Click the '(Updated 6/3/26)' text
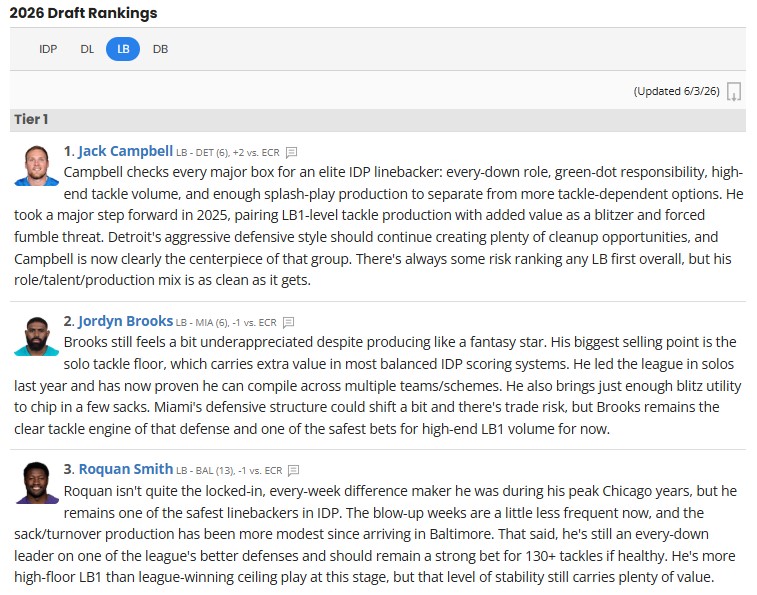 [x=676, y=91]
